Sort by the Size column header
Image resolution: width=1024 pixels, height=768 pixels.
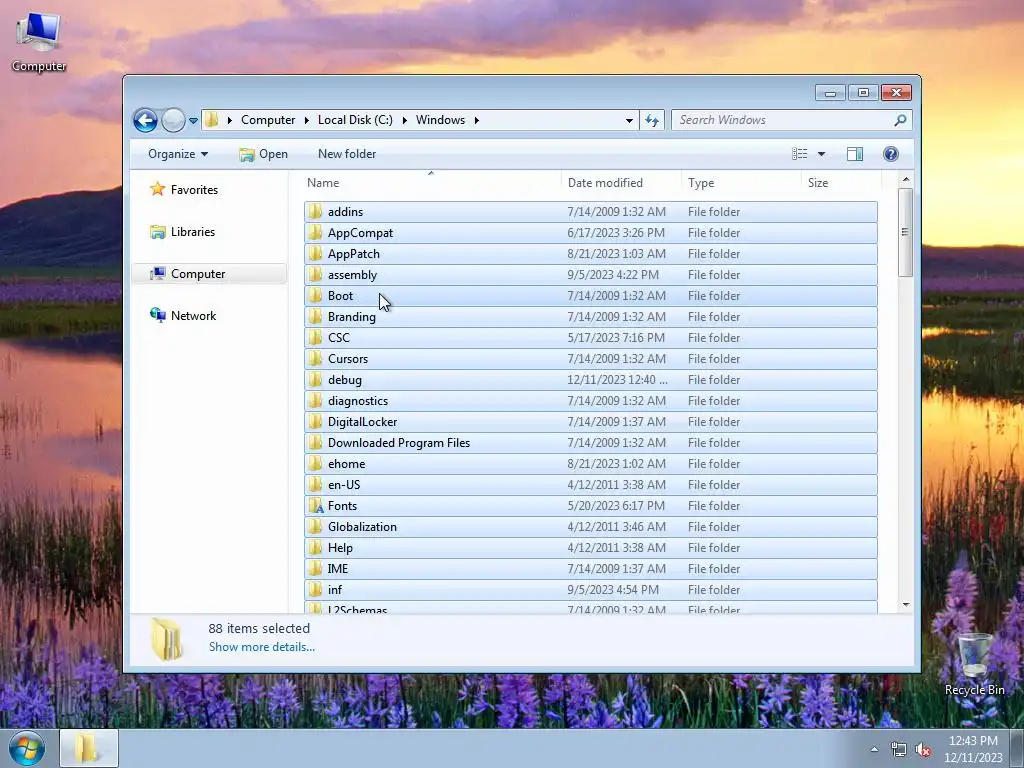click(x=818, y=183)
